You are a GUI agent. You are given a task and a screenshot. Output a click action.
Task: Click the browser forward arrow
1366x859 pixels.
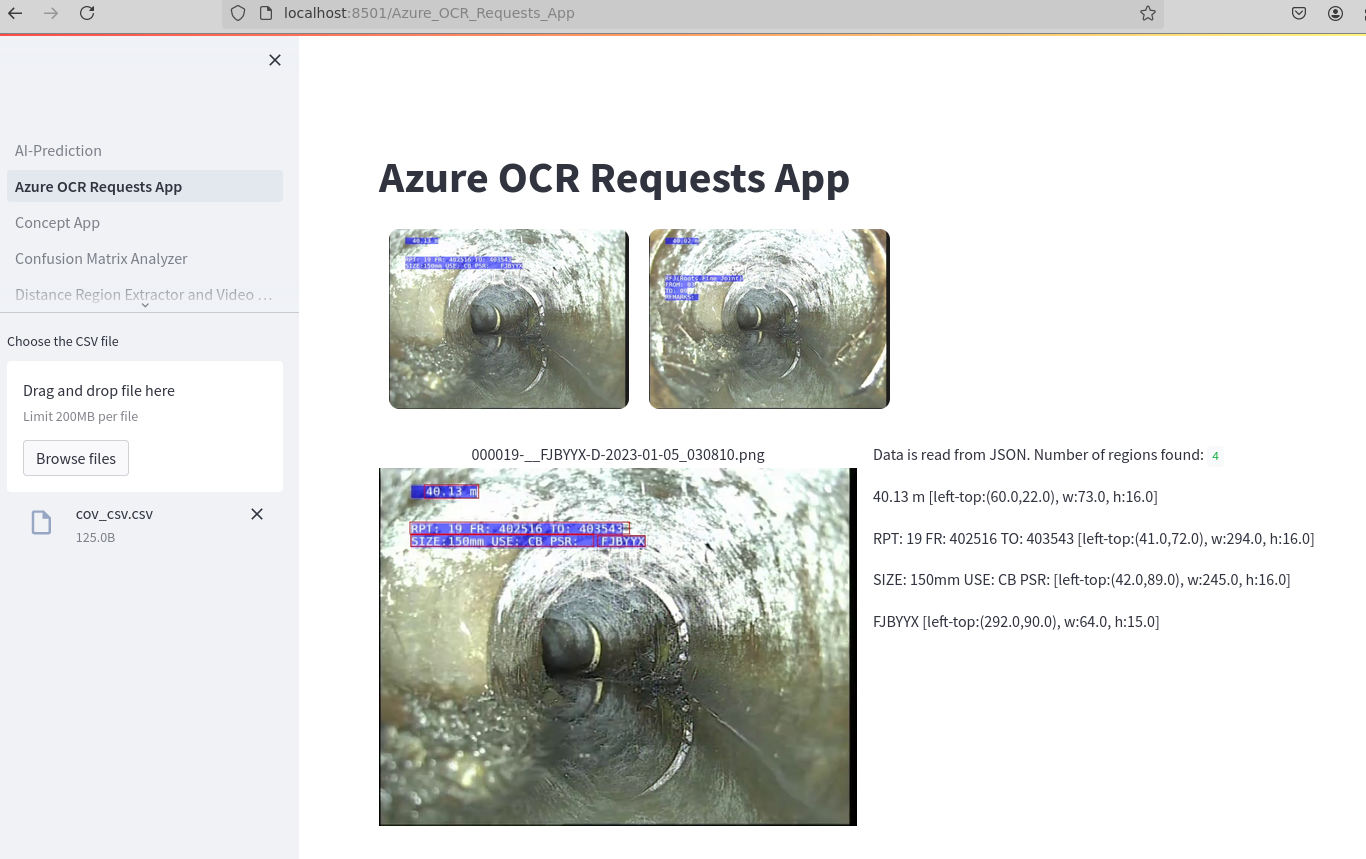(x=51, y=13)
